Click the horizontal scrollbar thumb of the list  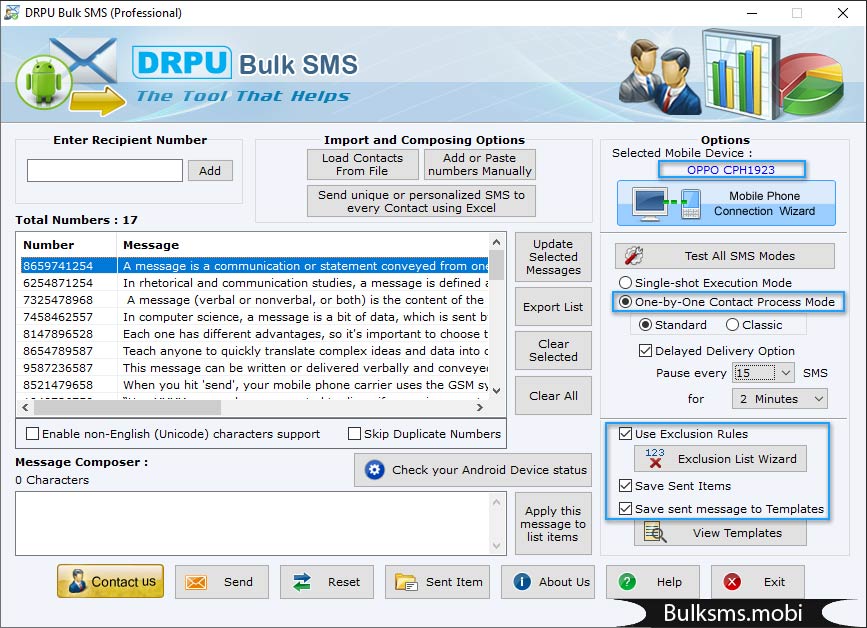coord(127,407)
